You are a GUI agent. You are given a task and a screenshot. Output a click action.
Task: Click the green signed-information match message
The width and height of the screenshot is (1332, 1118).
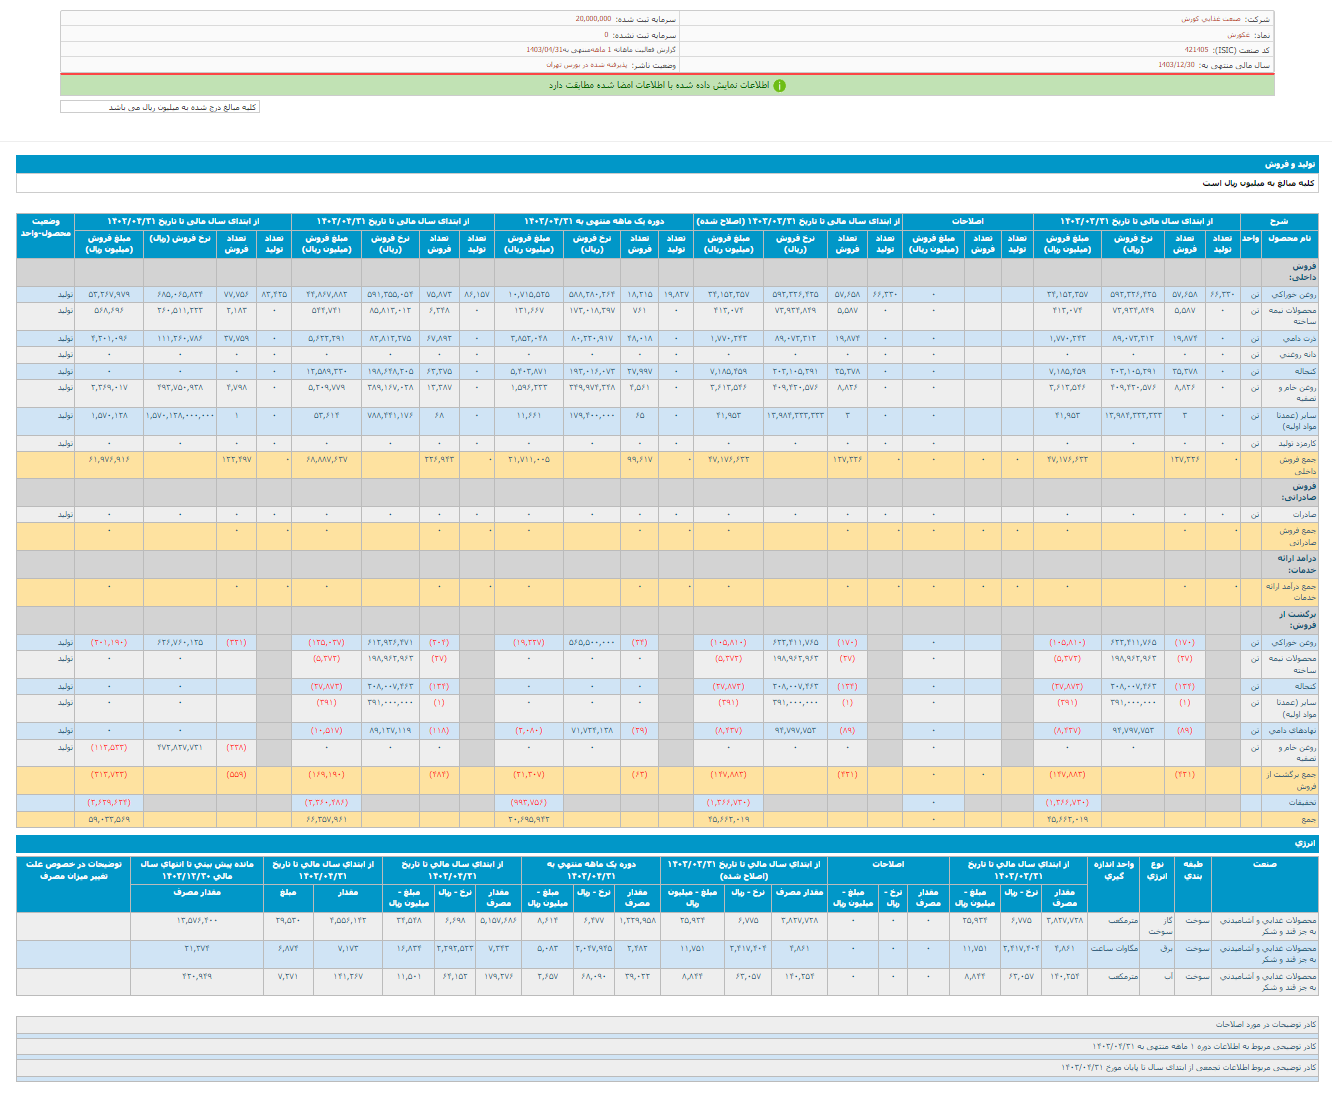(x=659, y=86)
